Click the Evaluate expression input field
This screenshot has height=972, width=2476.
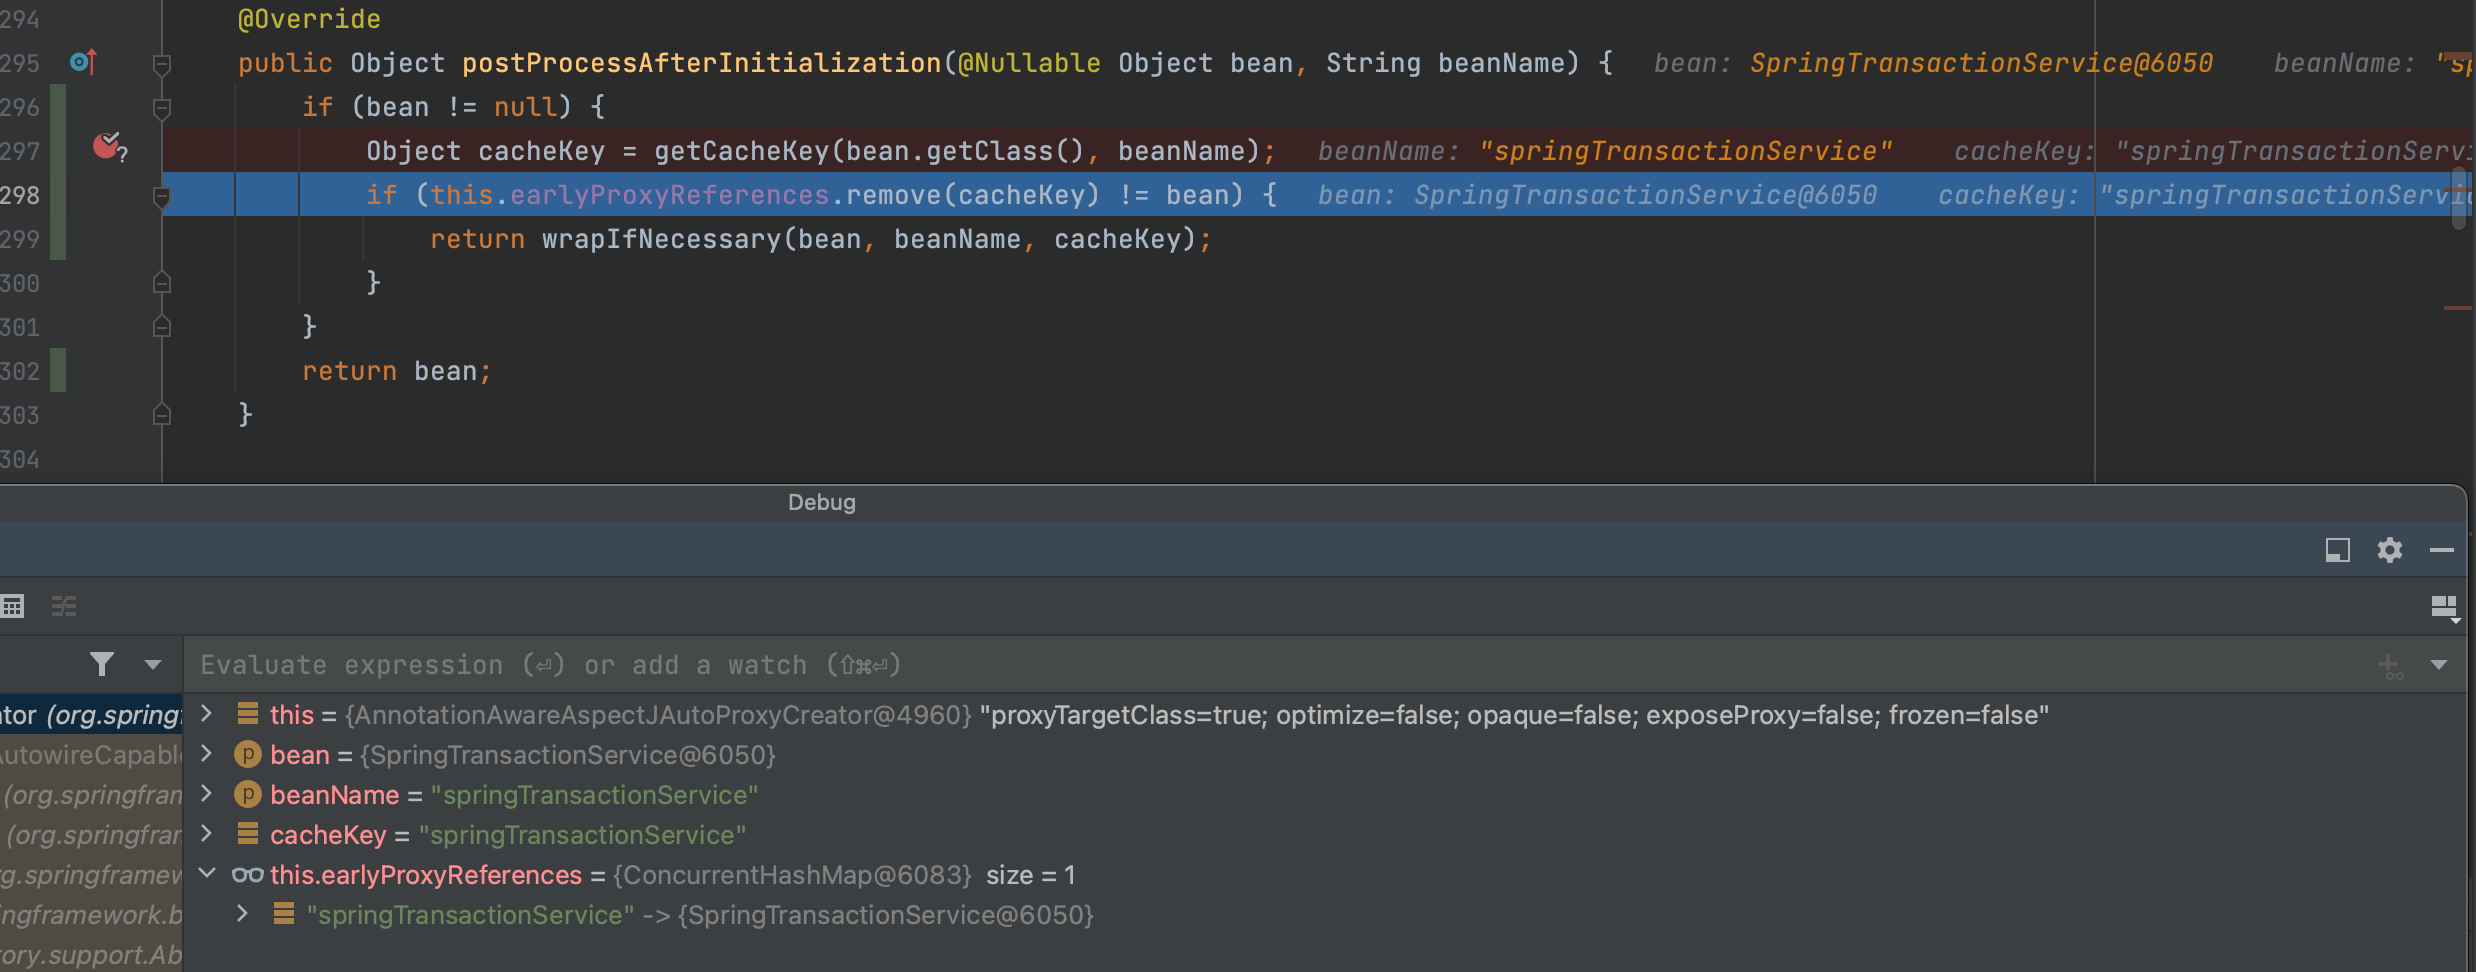tap(1200, 665)
